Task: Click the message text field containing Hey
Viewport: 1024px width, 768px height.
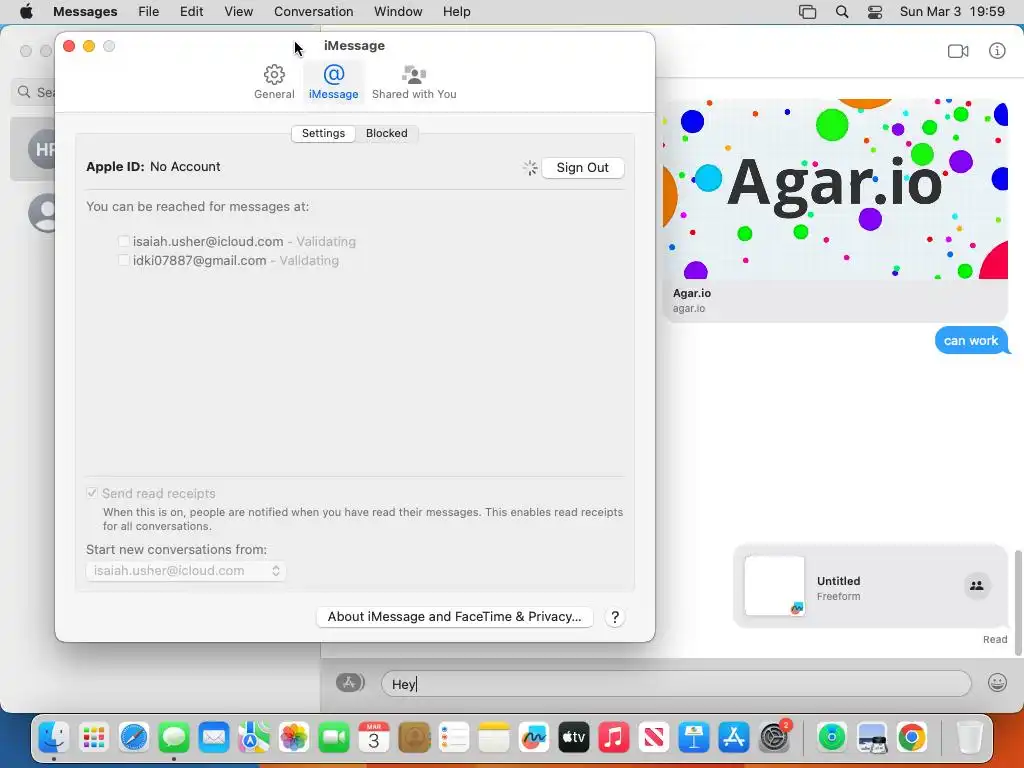Action: pos(676,684)
